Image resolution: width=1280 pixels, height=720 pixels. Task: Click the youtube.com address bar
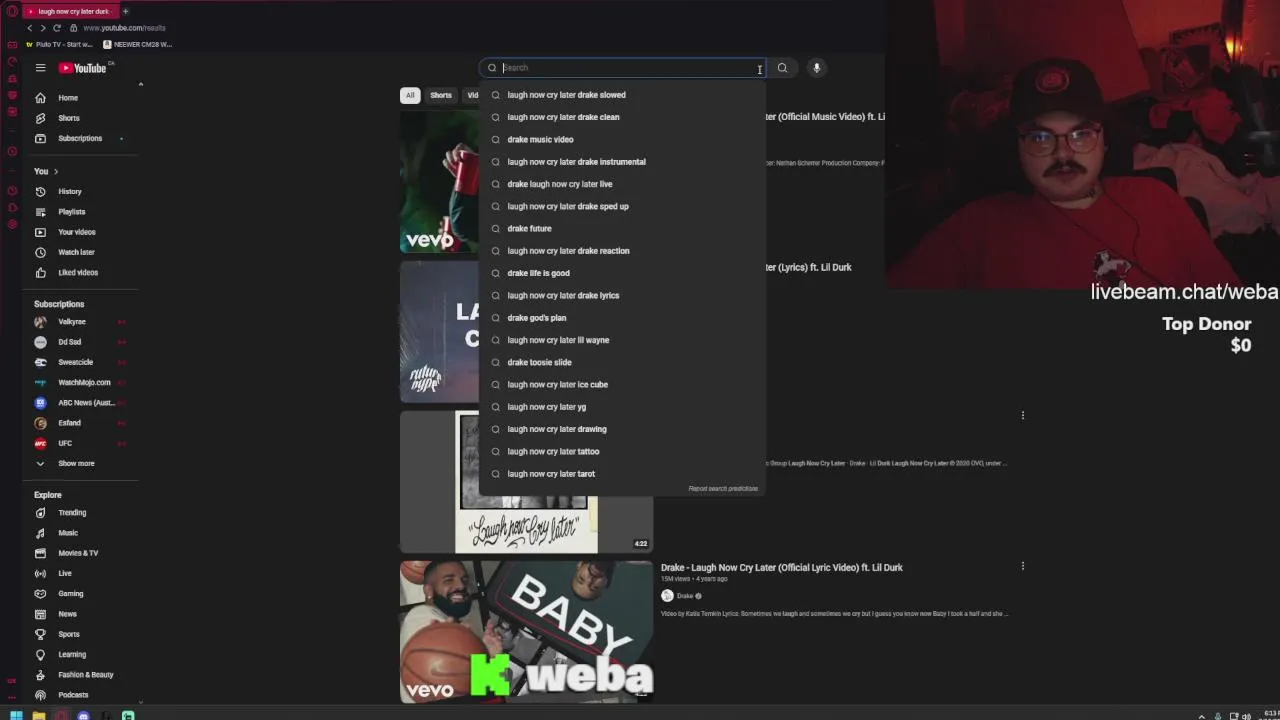point(125,28)
